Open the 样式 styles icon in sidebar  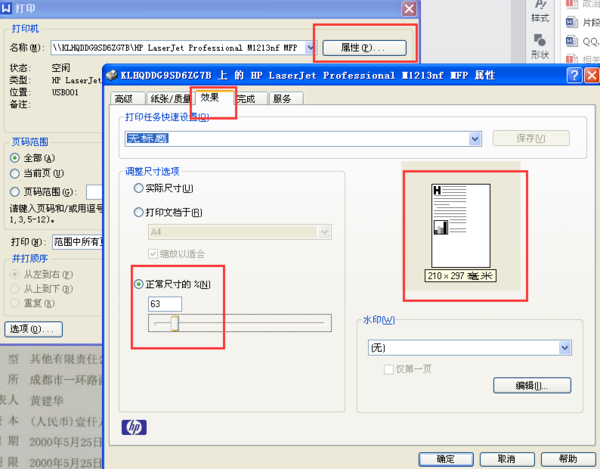click(540, 5)
